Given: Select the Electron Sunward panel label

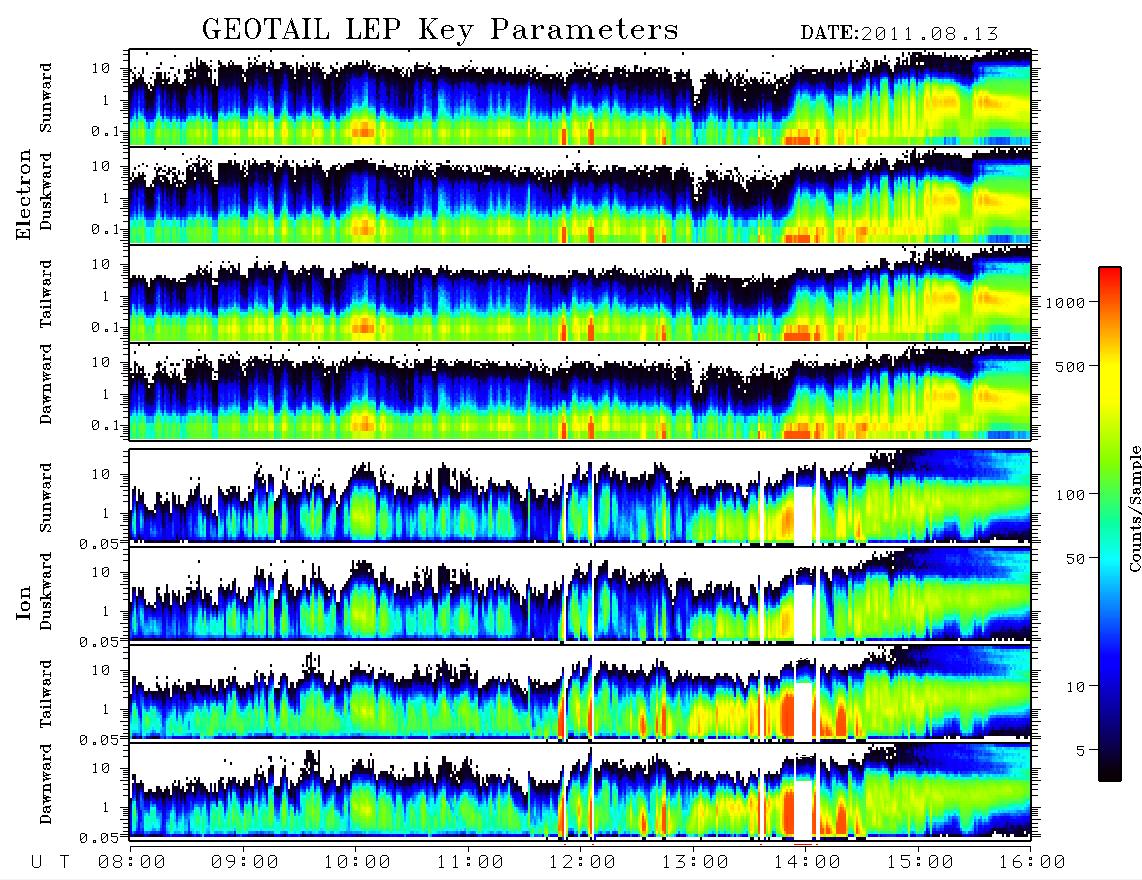Looking at the screenshot, I should [x=46, y=98].
